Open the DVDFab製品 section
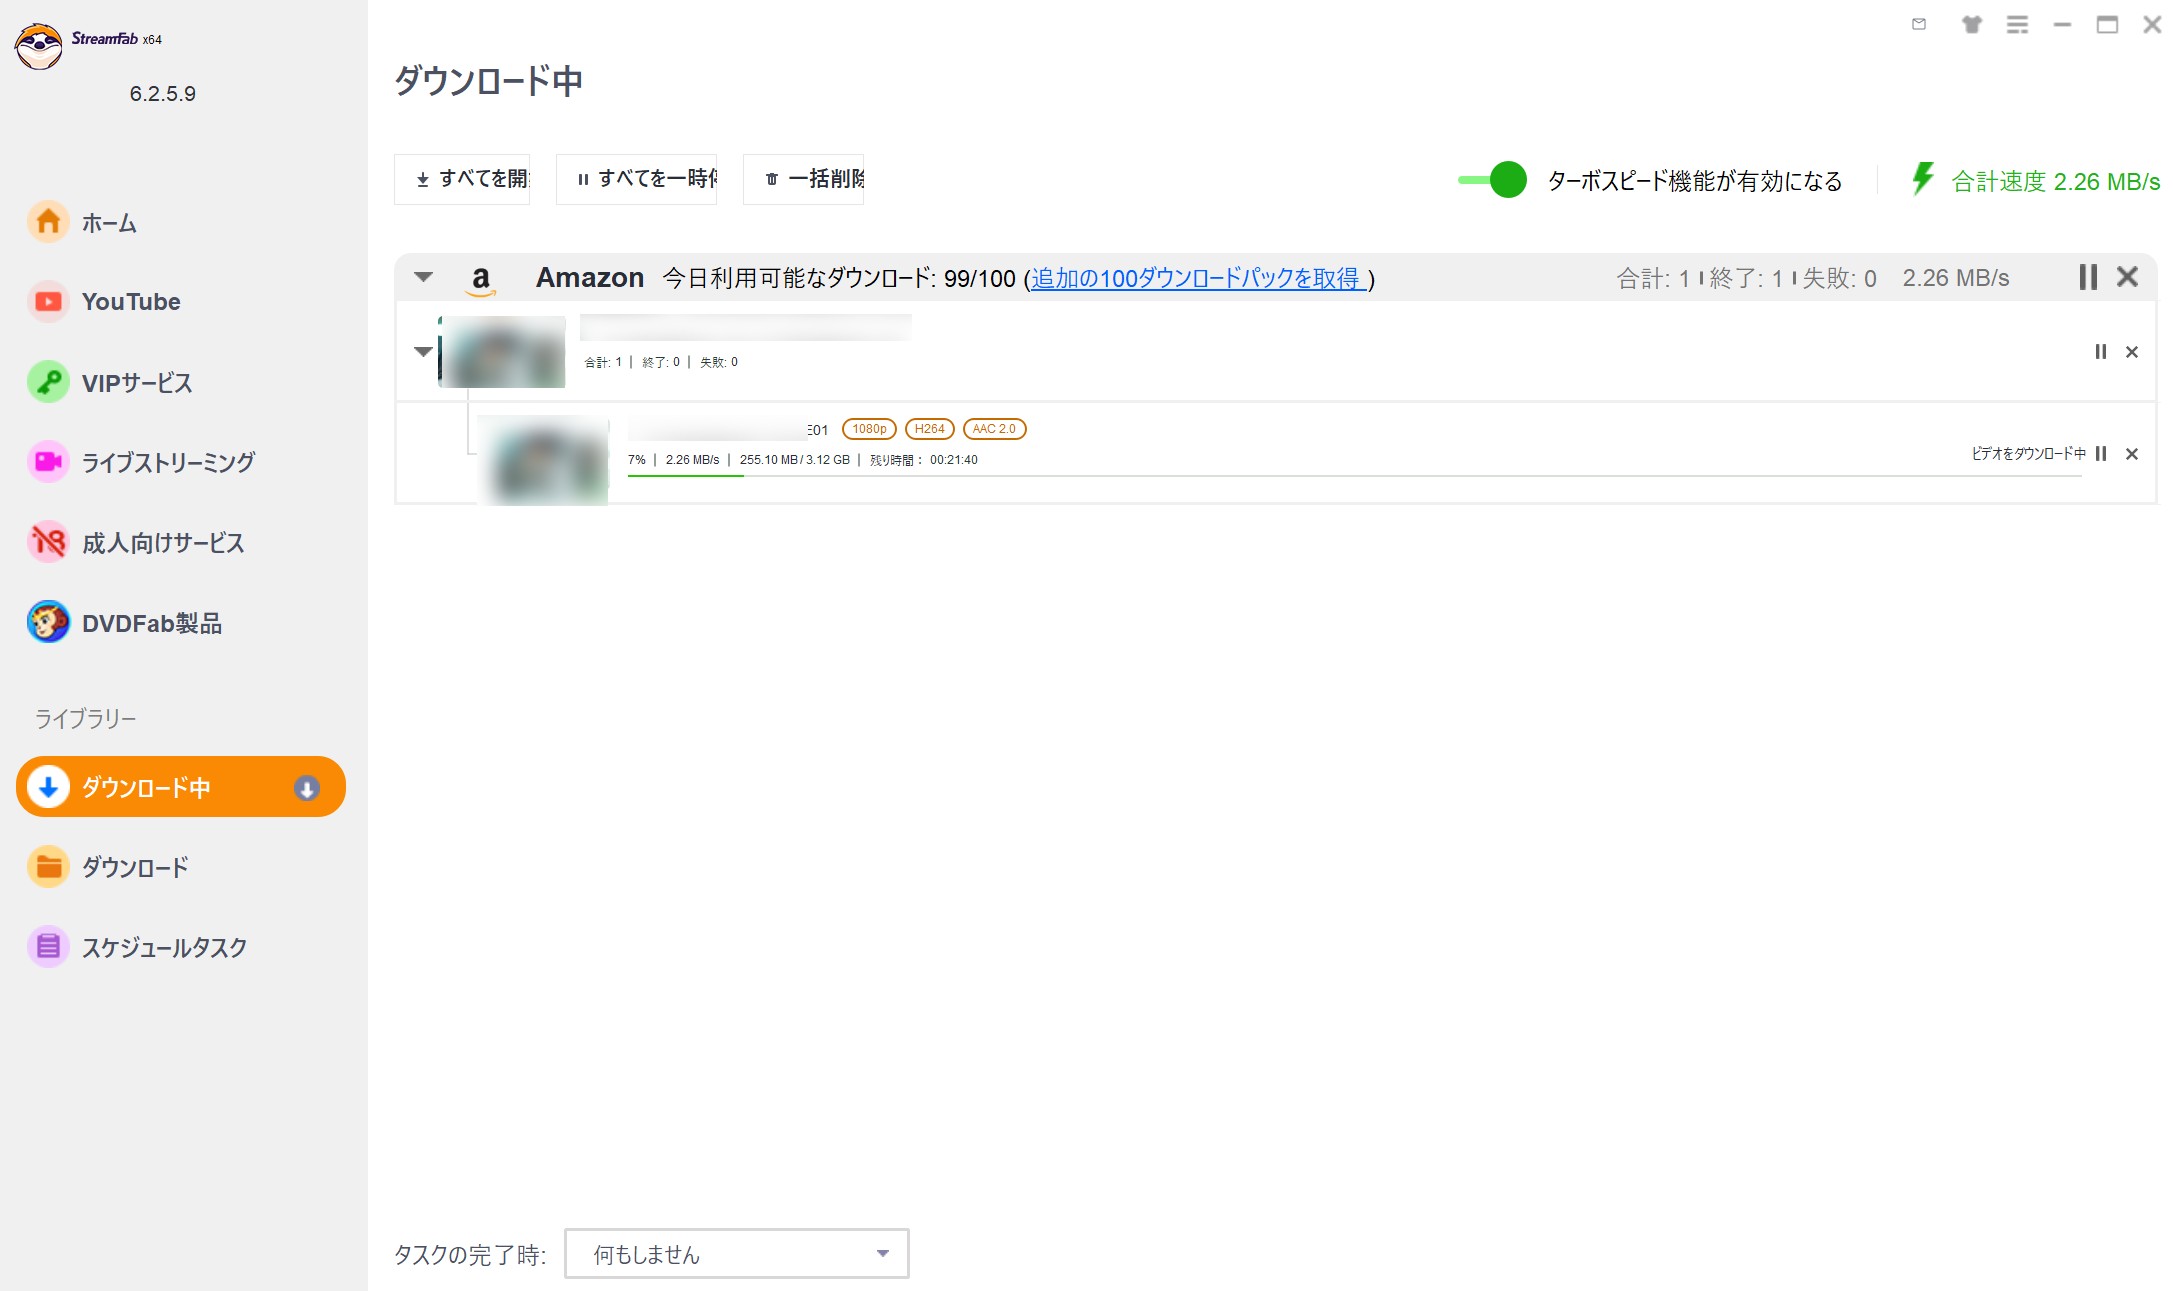This screenshot has height=1291, width=2173. [152, 623]
